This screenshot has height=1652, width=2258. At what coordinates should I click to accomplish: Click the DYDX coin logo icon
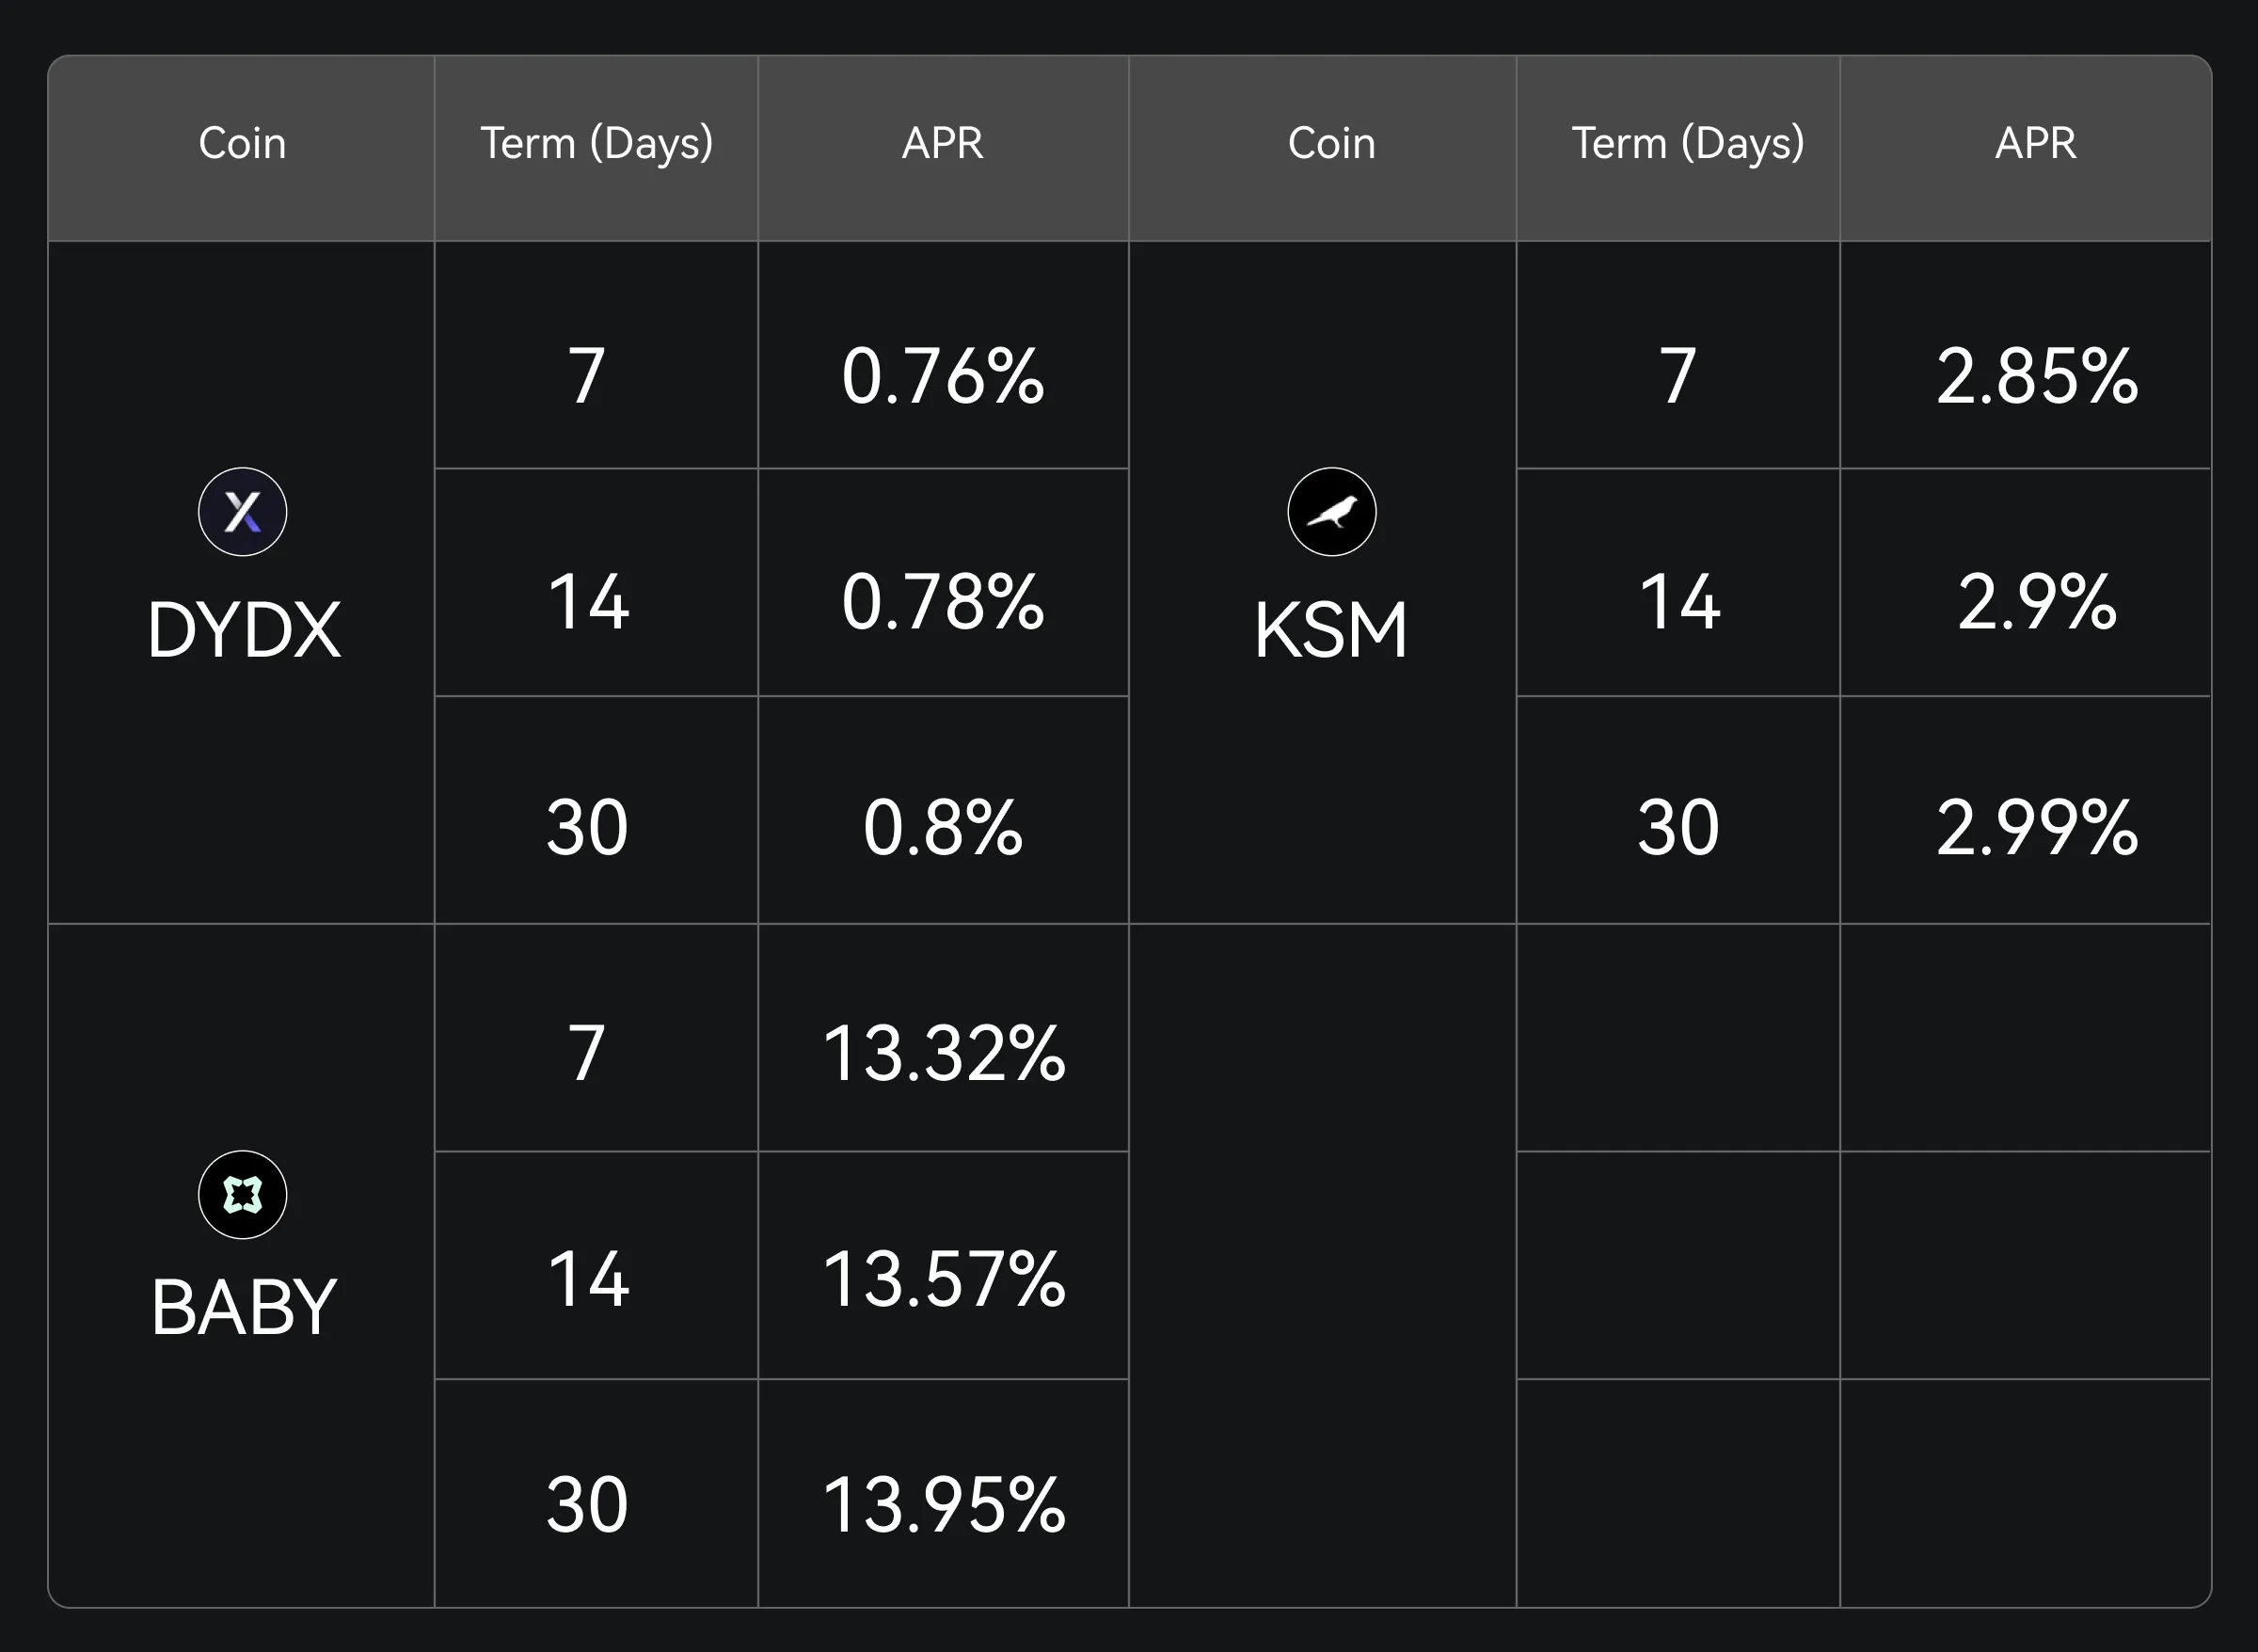[242, 512]
